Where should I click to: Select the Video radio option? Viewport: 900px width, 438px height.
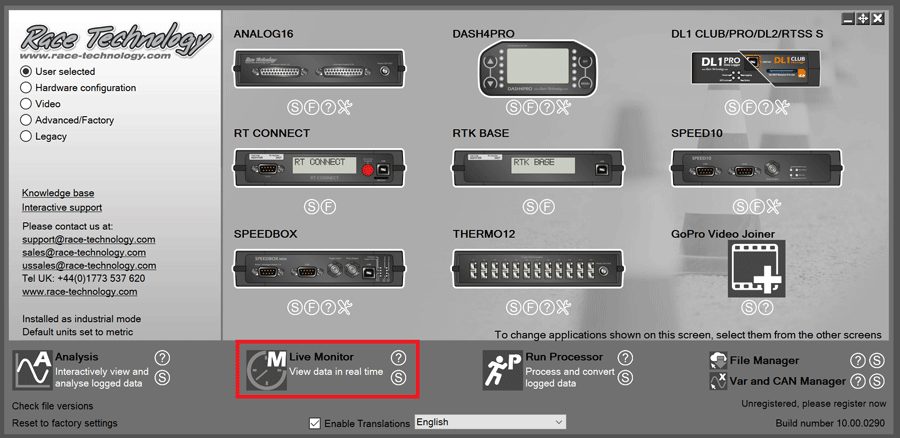[25, 104]
